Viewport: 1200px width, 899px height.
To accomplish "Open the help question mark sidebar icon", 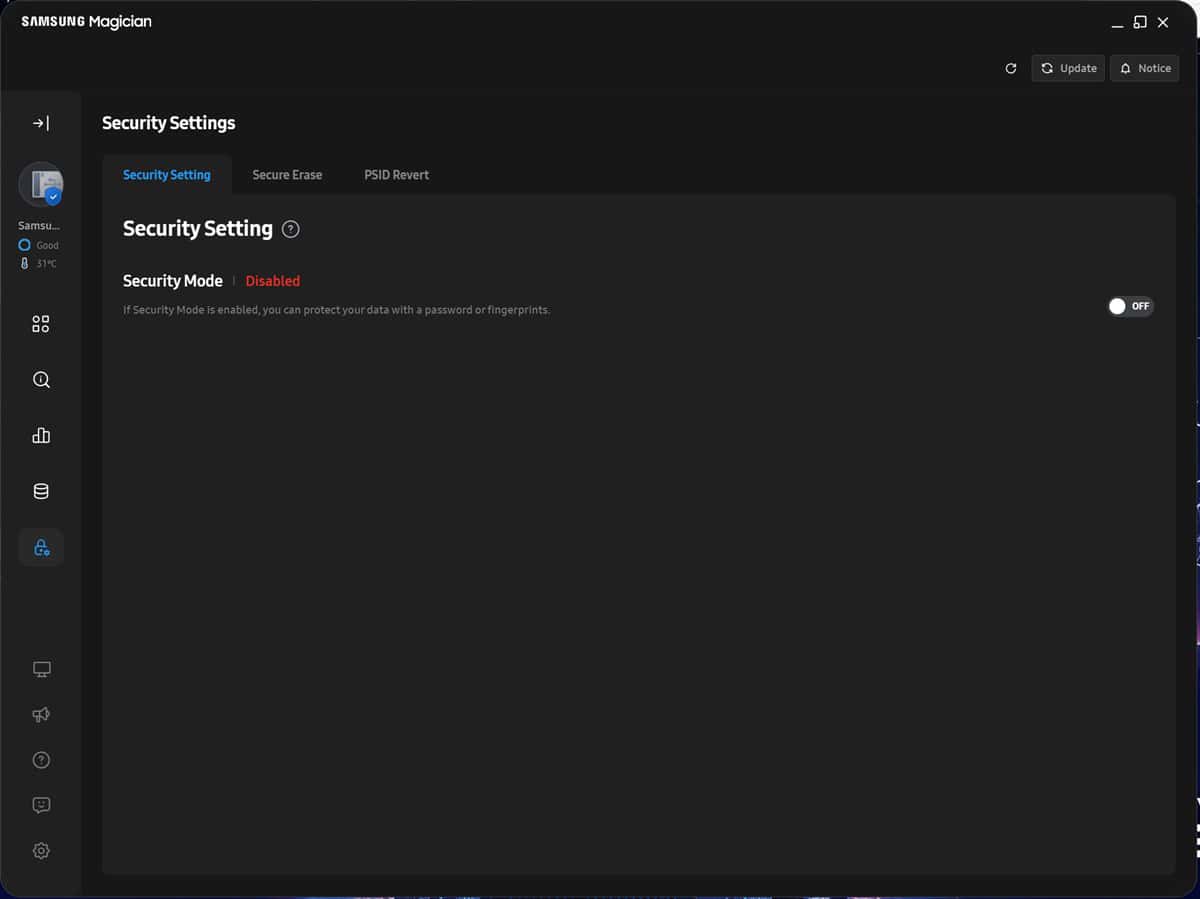I will [41, 760].
